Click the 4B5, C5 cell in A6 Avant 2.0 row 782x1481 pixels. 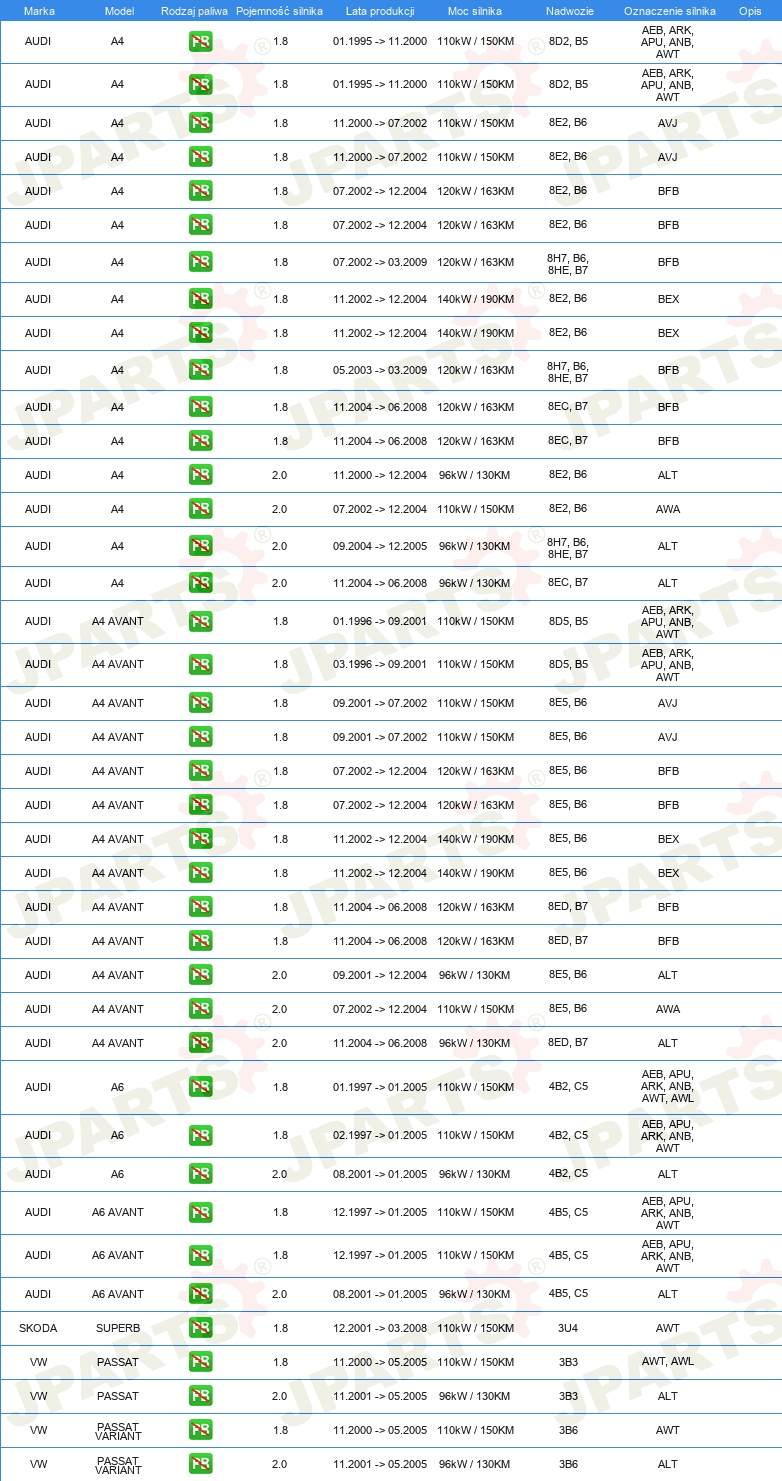coord(568,1293)
